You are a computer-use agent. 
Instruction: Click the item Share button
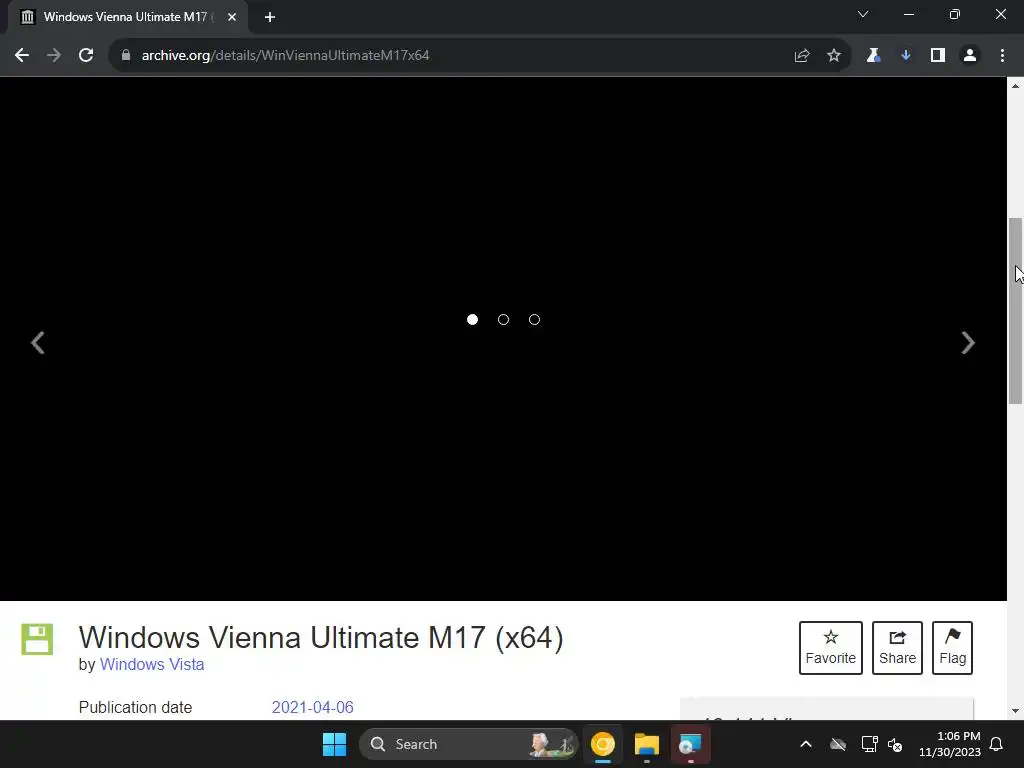(897, 648)
